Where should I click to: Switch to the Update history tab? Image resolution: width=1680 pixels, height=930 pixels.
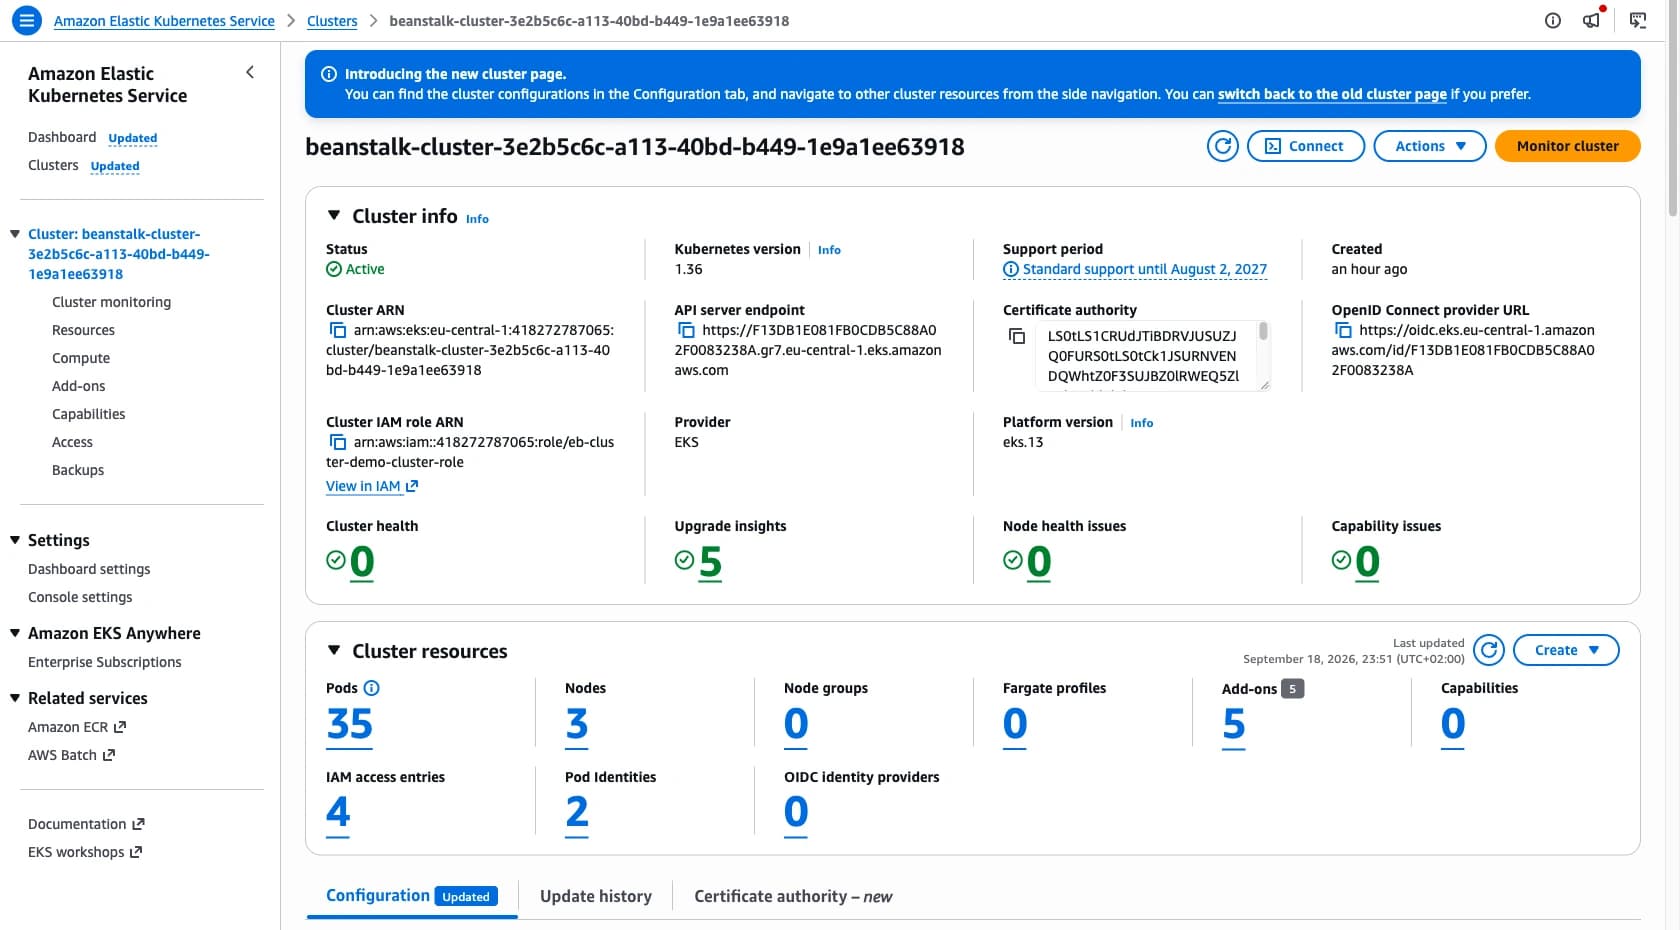[596, 896]
